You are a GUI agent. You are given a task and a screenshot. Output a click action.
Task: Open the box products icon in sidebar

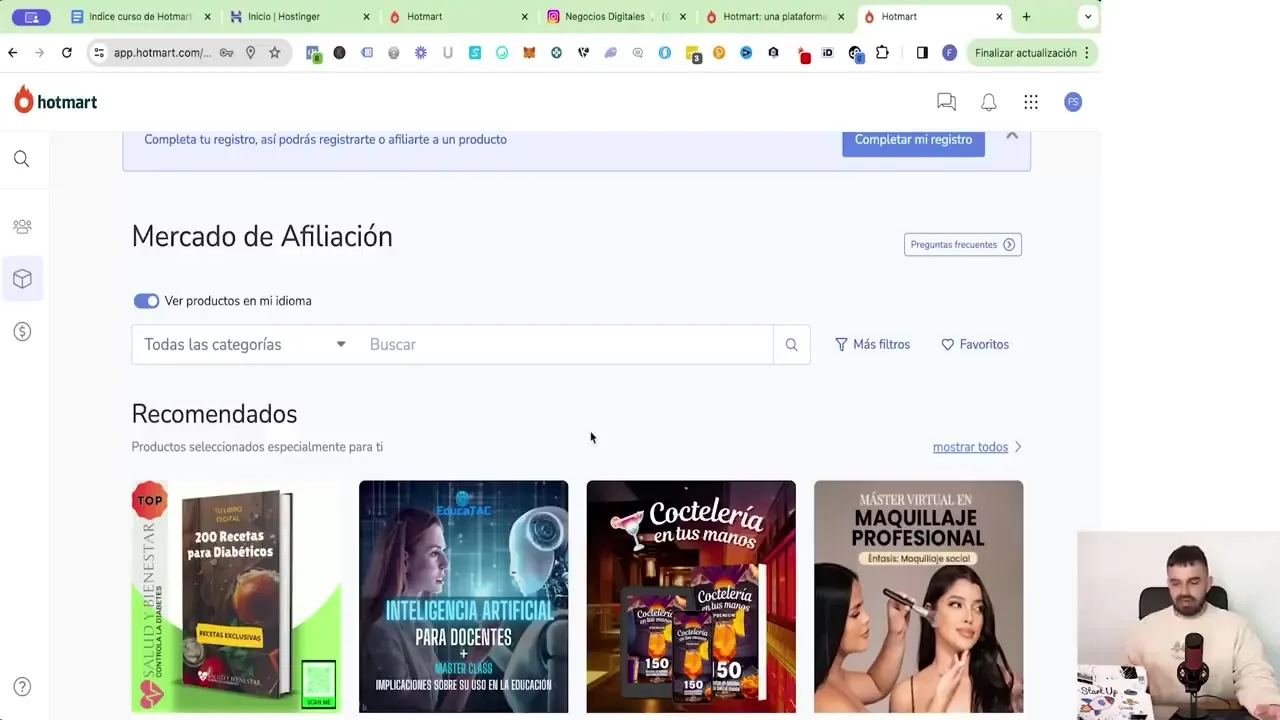[22, 279]
